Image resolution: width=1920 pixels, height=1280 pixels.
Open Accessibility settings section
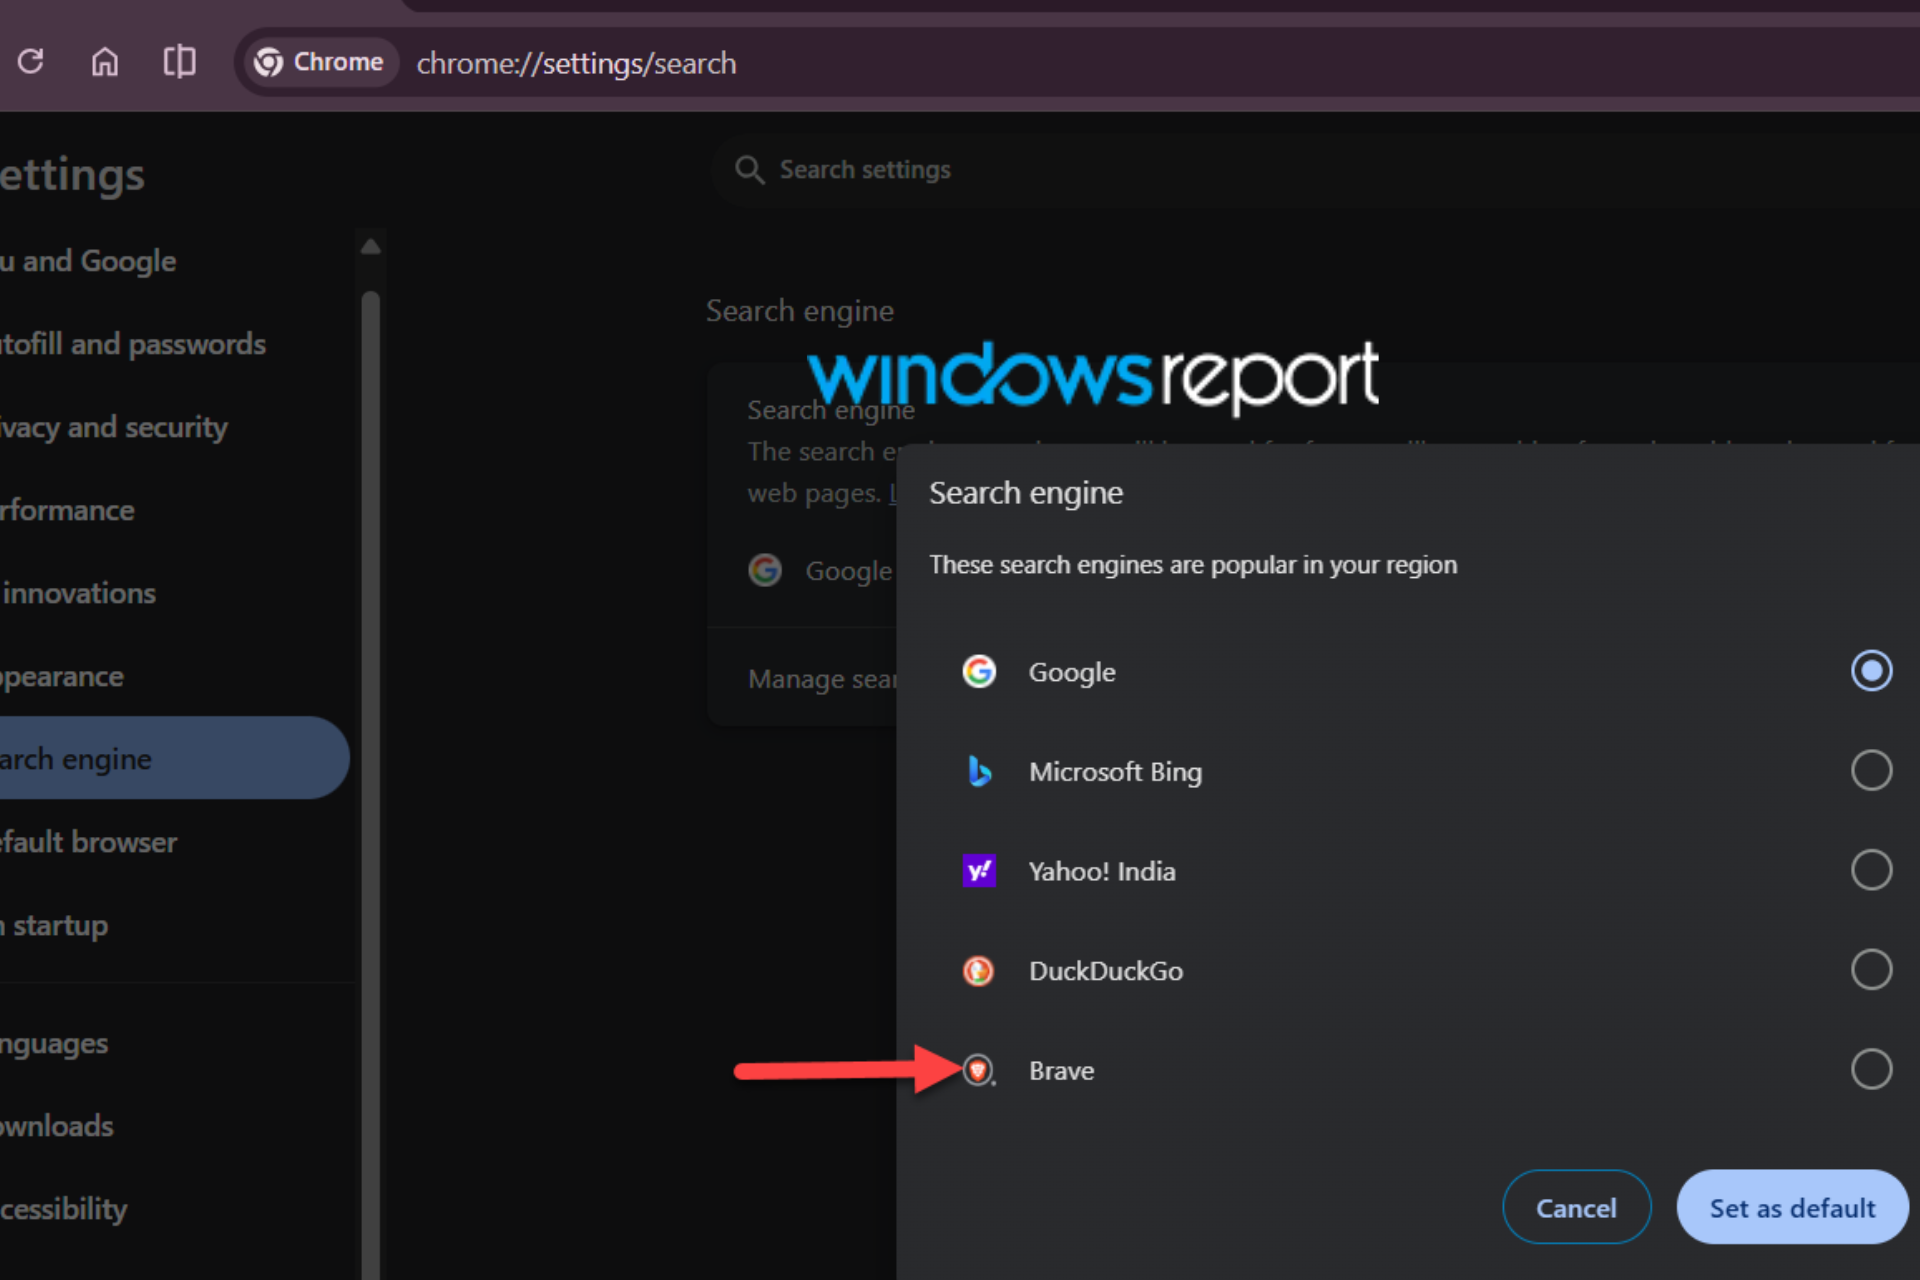(x=175, y=1209)
